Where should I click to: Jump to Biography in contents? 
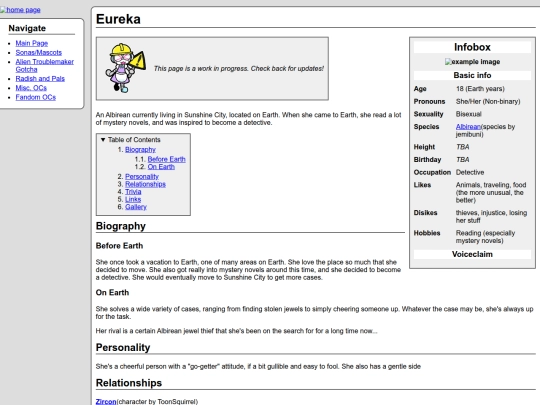coord(140,149)
